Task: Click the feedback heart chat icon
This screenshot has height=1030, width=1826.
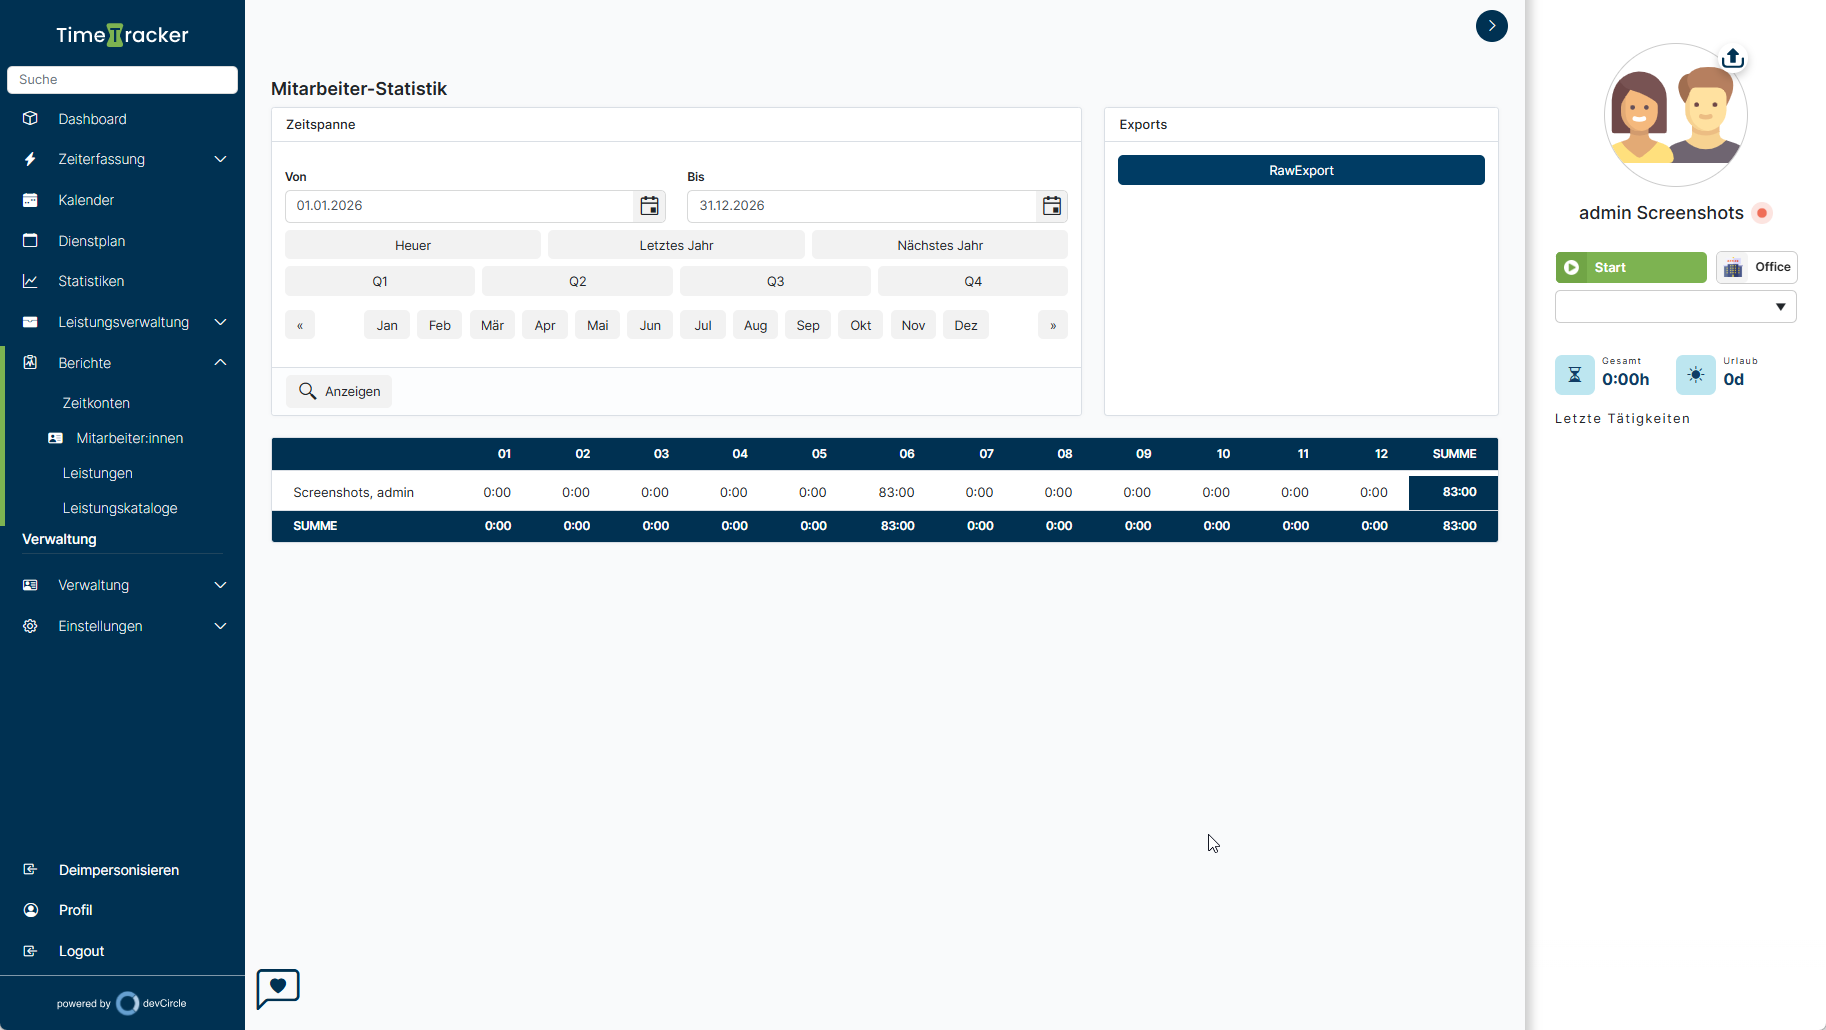Action: (x=278, y=988)
